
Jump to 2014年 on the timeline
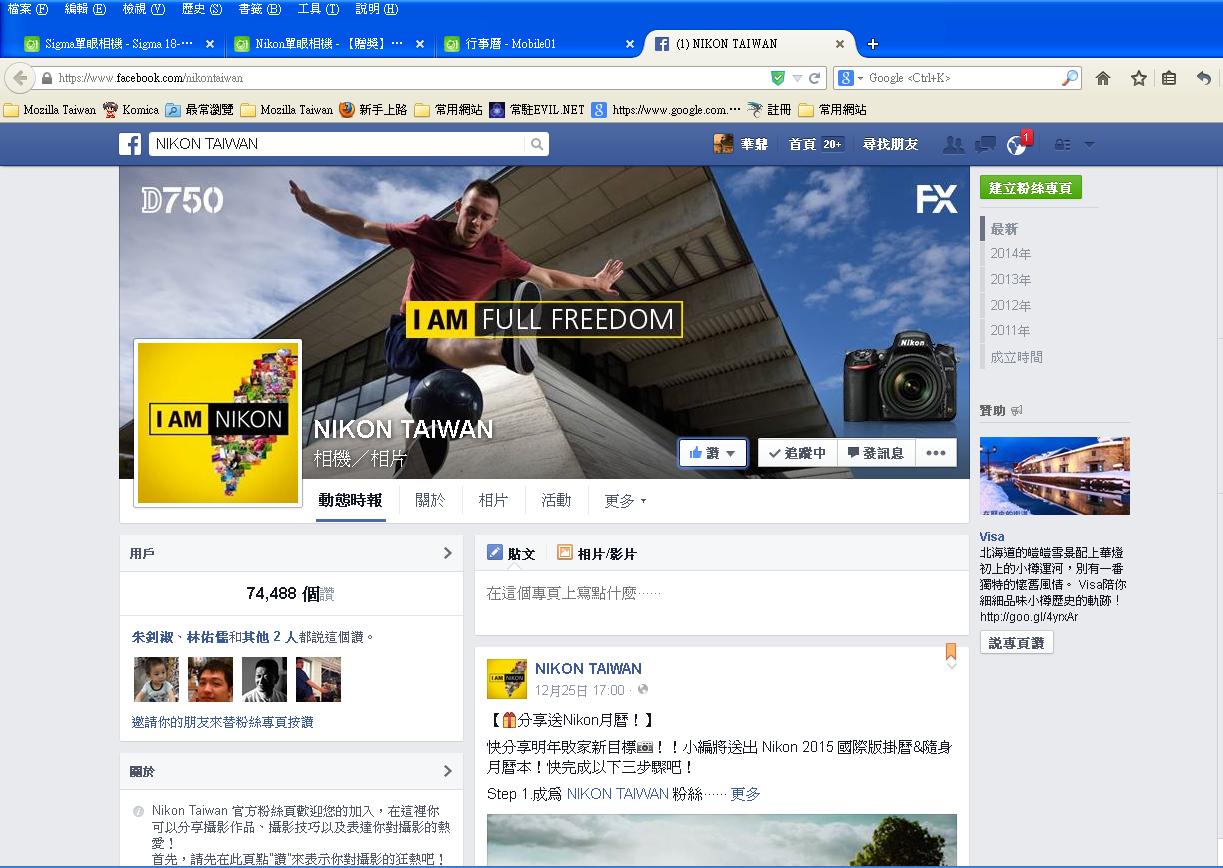(1010, 254)
